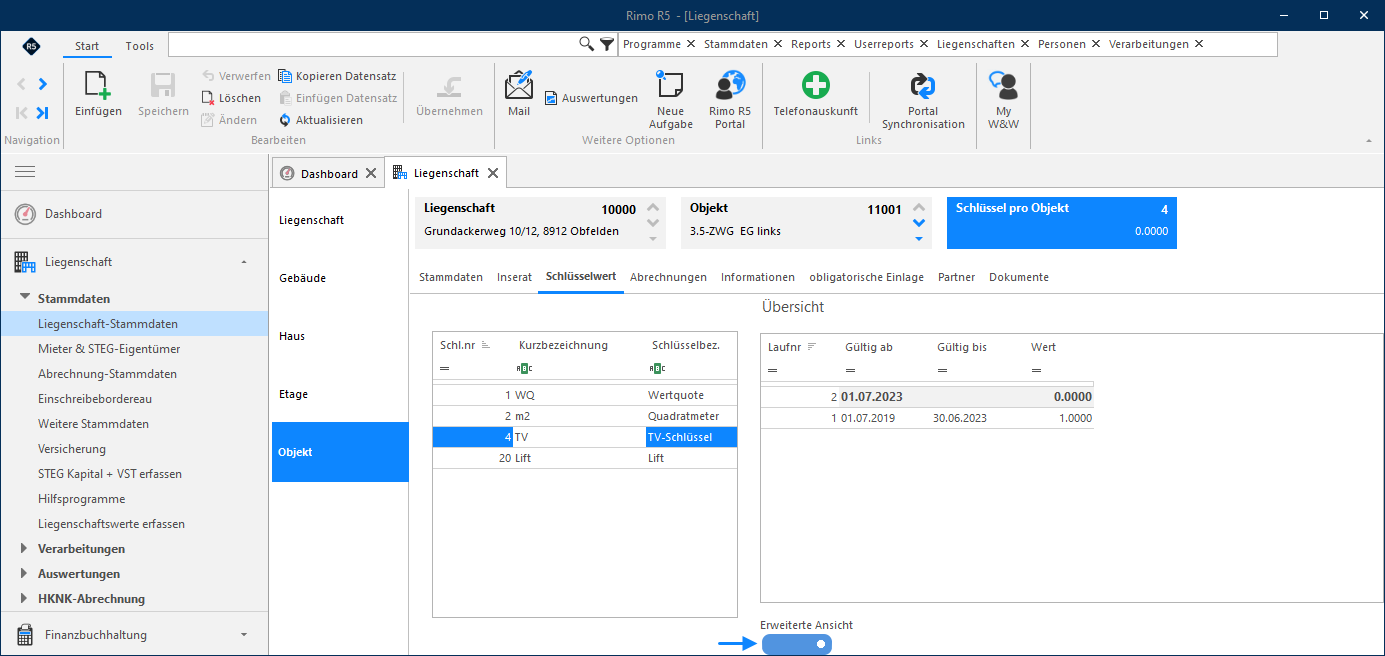The width and height of the screenshot is (1385, 656).
Task: Open Auswertungen from the ribbon
Action: [x=591, y=98]
